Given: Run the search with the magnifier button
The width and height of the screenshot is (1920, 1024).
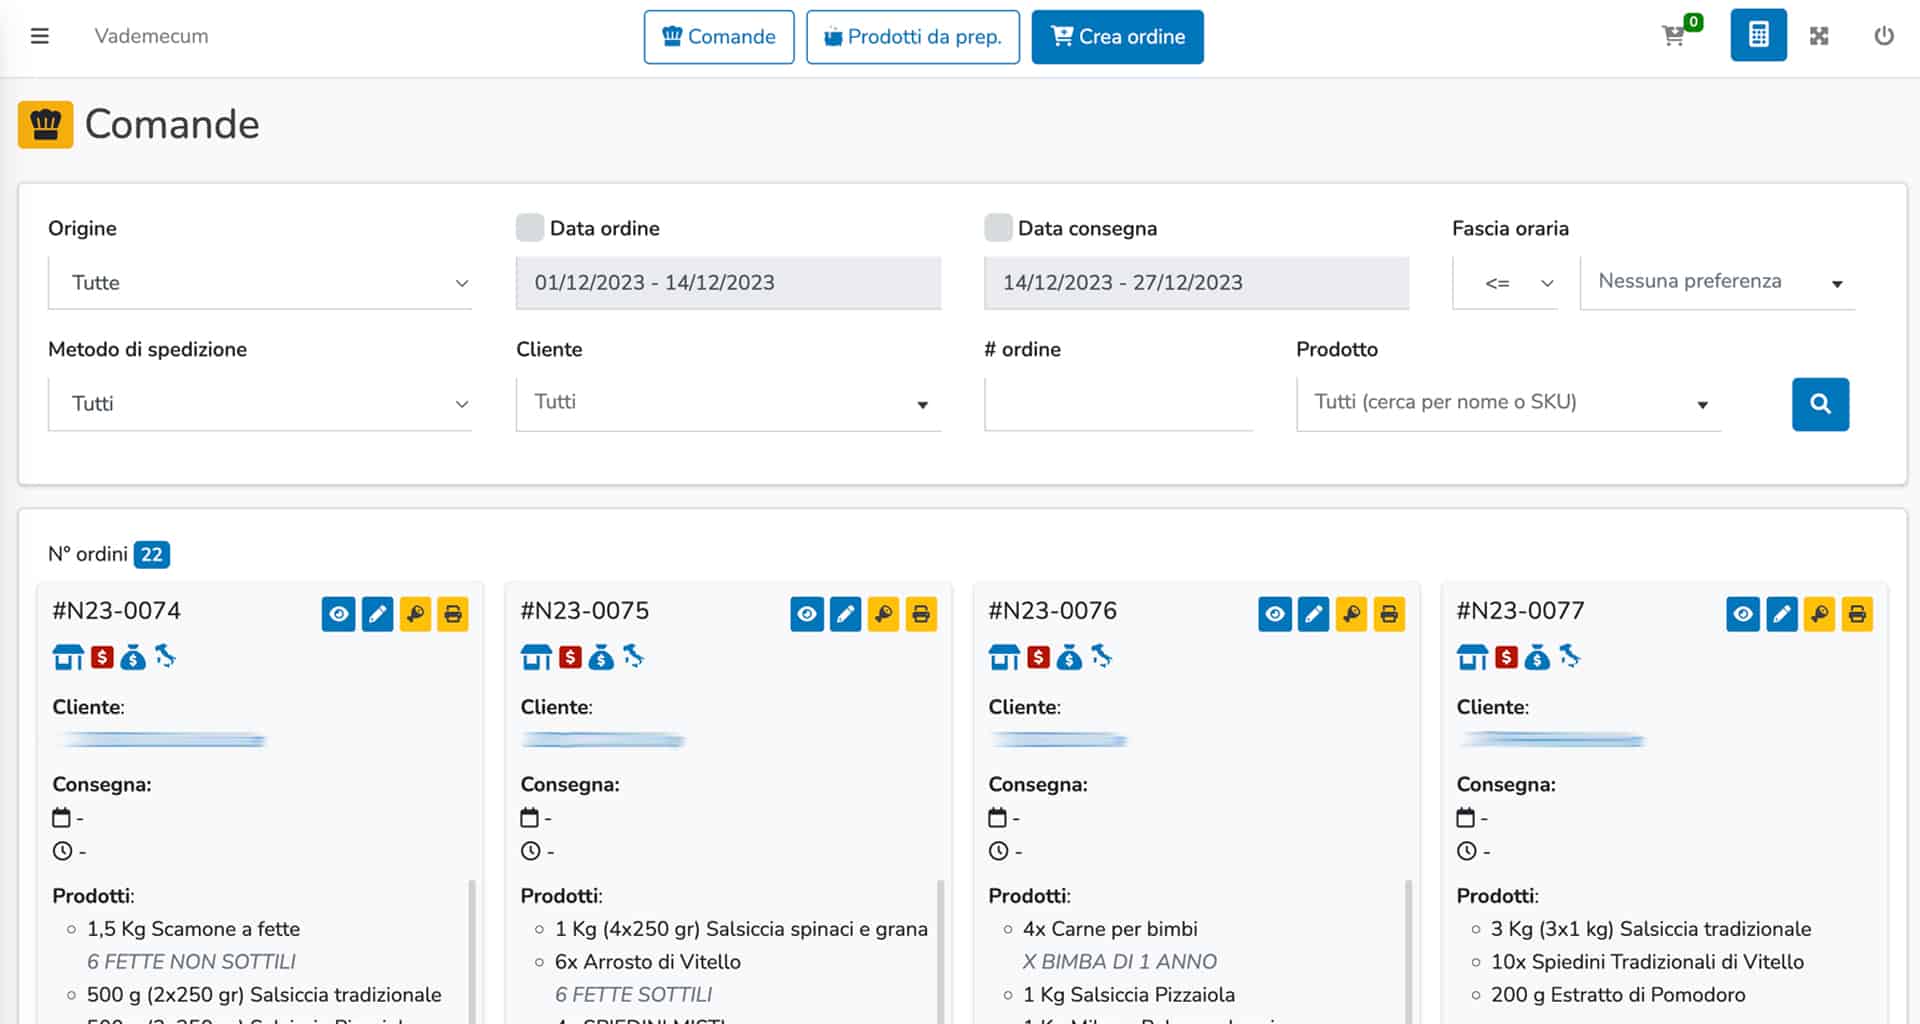Looking at the screenshot, I should pyautogui.click(x=1820, y=404).
